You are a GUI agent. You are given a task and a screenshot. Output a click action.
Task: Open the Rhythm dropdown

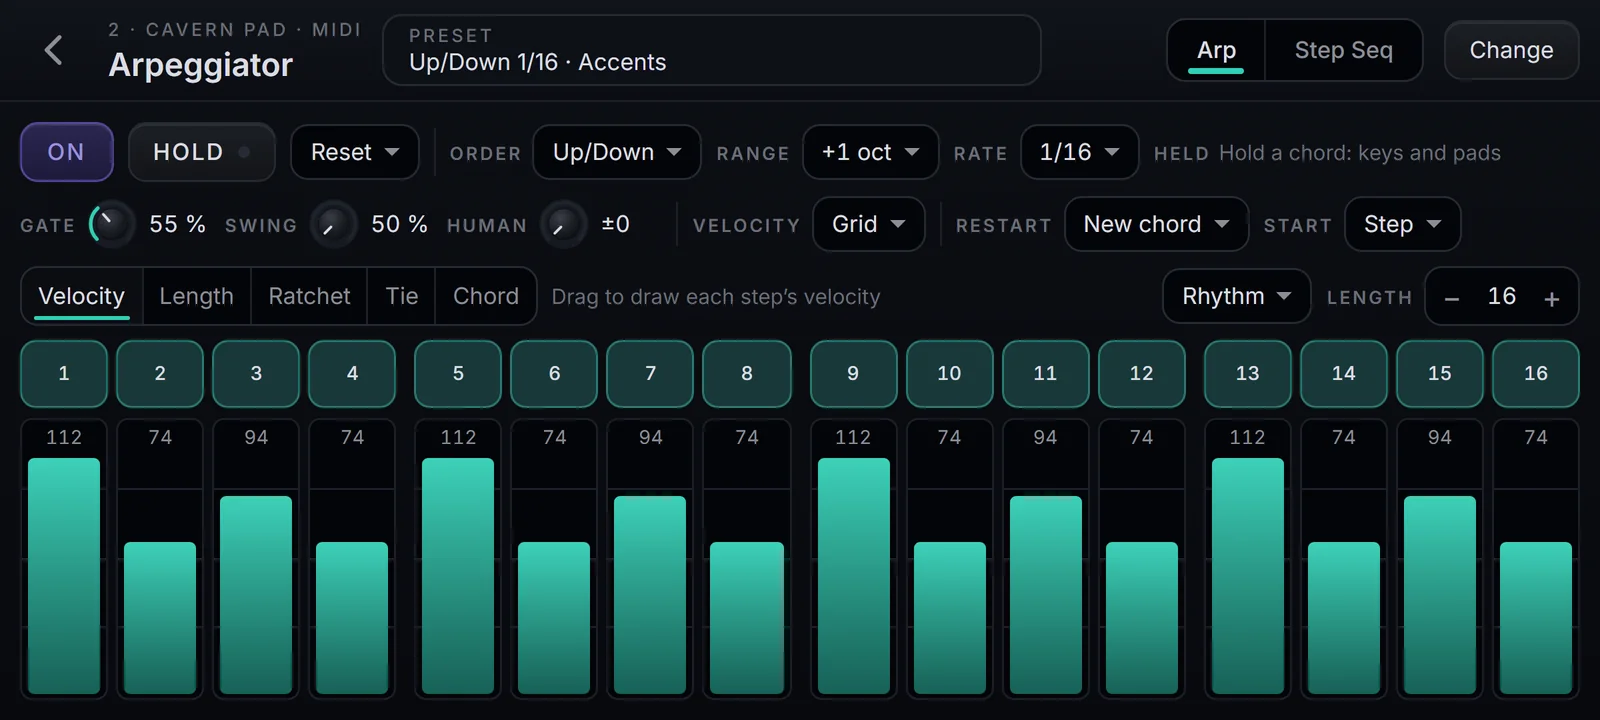[1237, 296]
